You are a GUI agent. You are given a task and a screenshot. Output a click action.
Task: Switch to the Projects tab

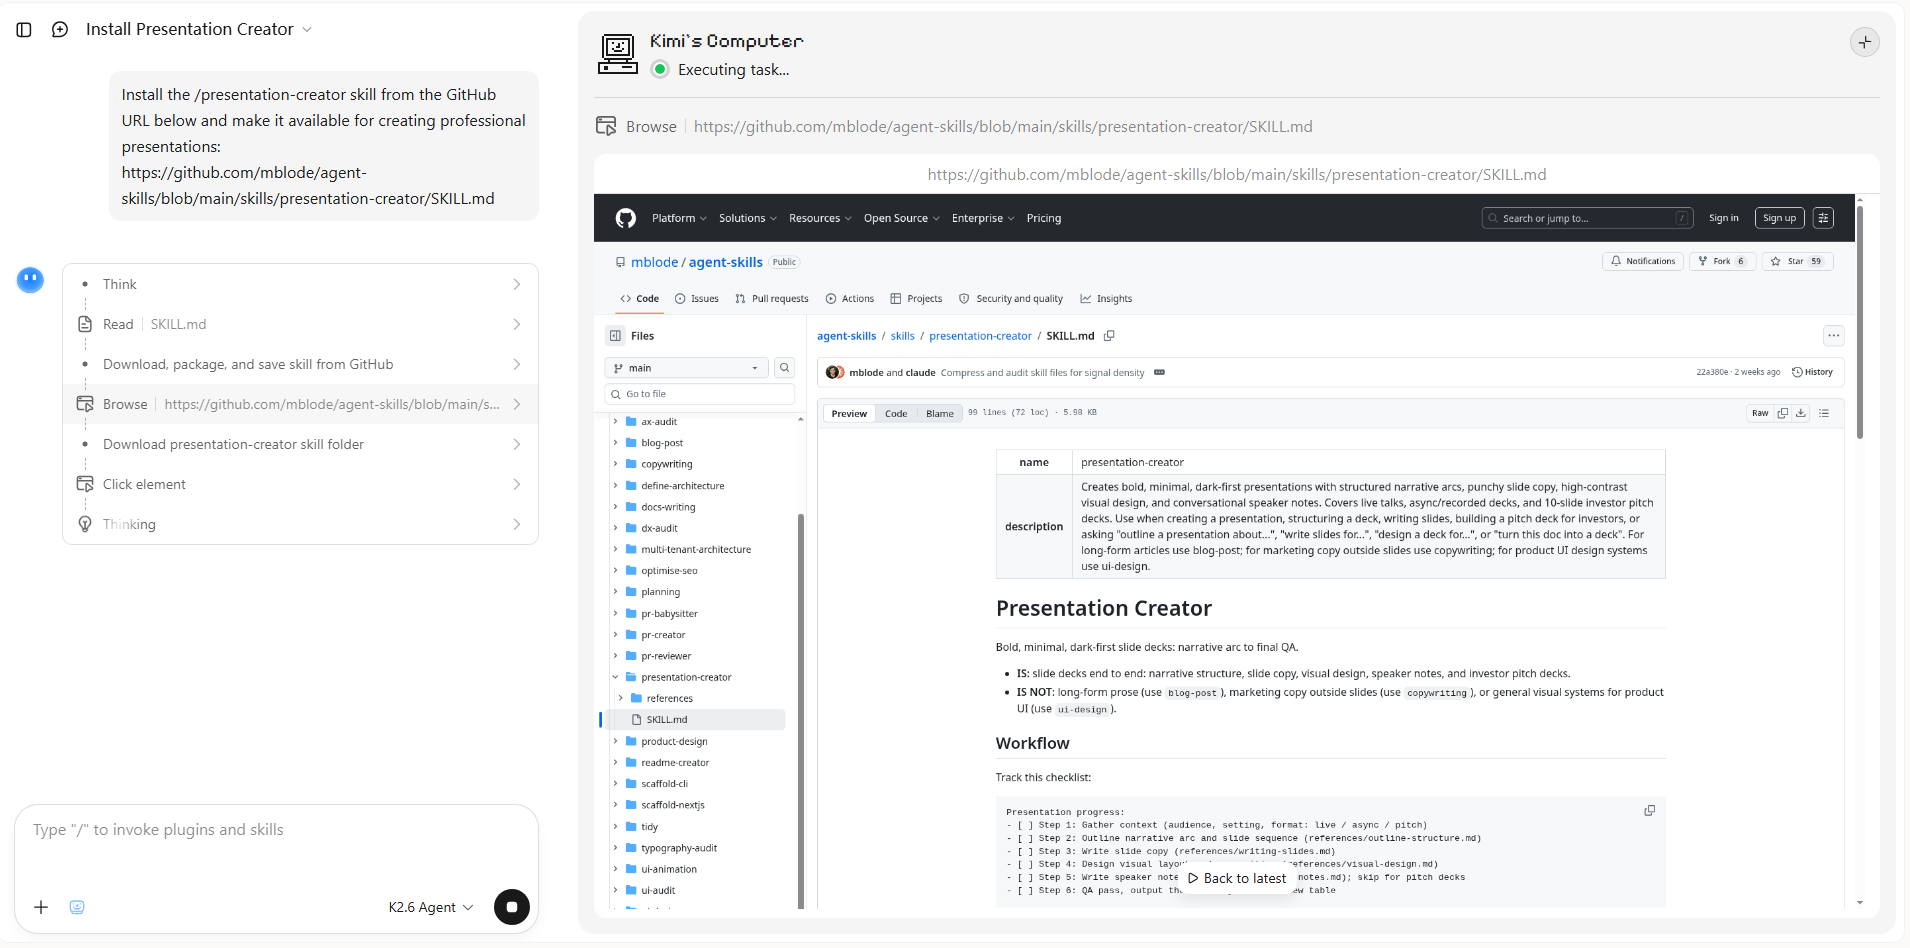tap(917, 299)
